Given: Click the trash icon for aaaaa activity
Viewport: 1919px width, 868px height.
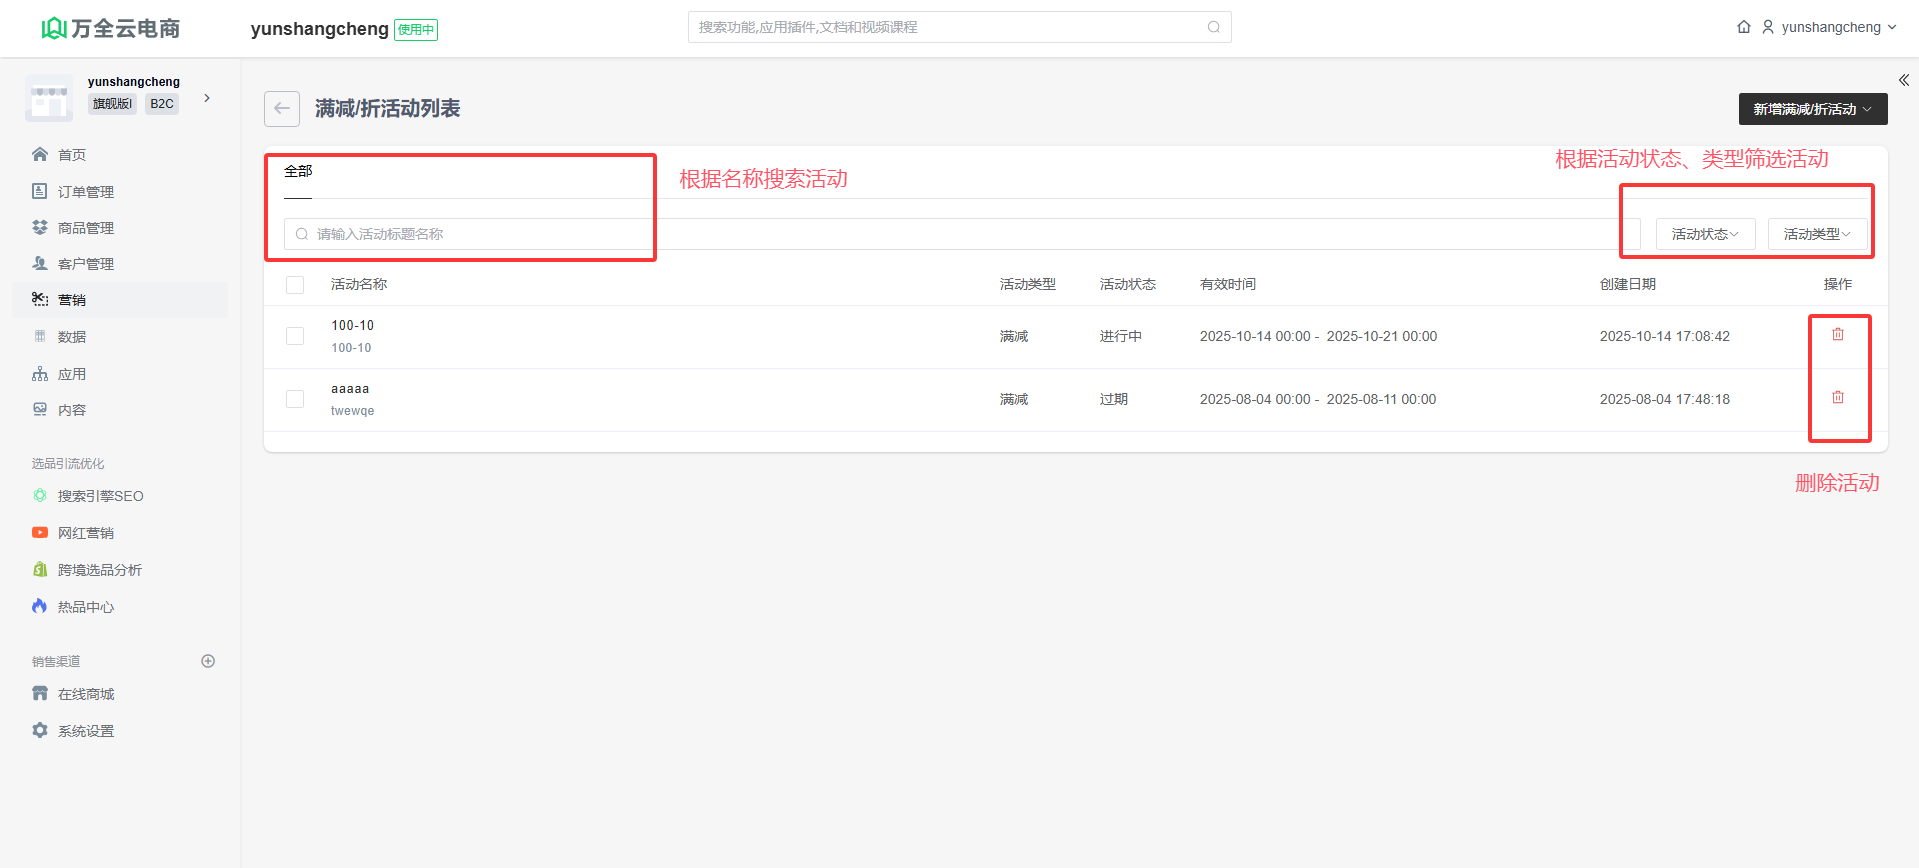Looking at the screenshot, I should tap(1837, 398).
